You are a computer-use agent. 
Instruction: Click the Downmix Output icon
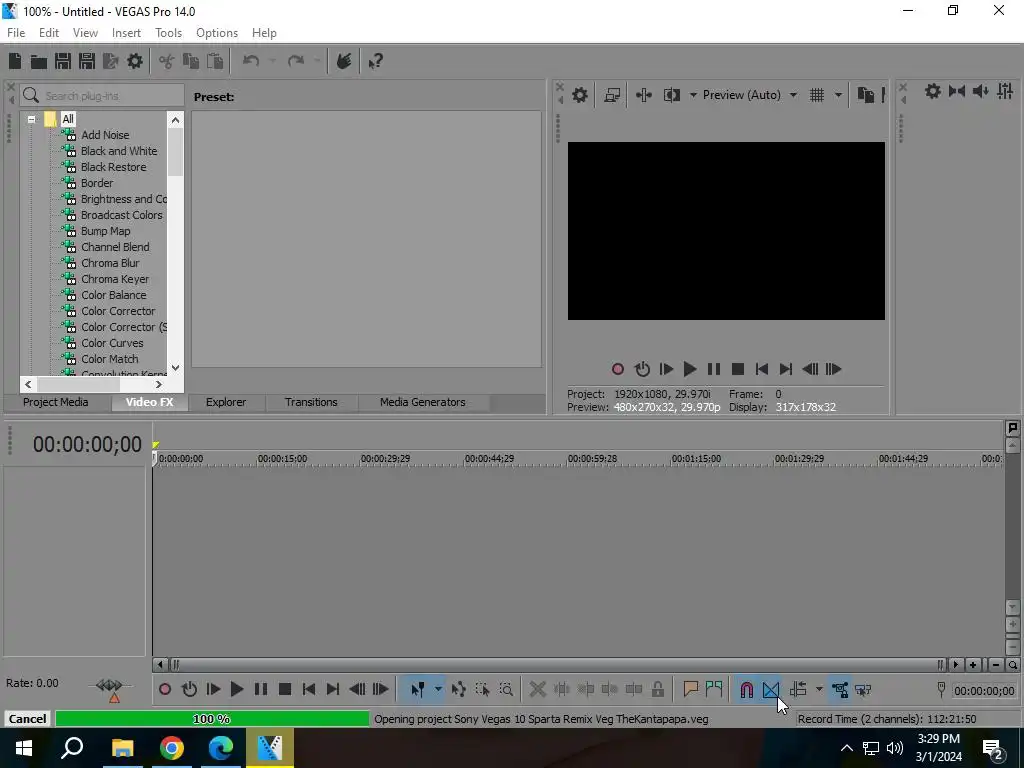pyautogui.click(x=957, y=91)
